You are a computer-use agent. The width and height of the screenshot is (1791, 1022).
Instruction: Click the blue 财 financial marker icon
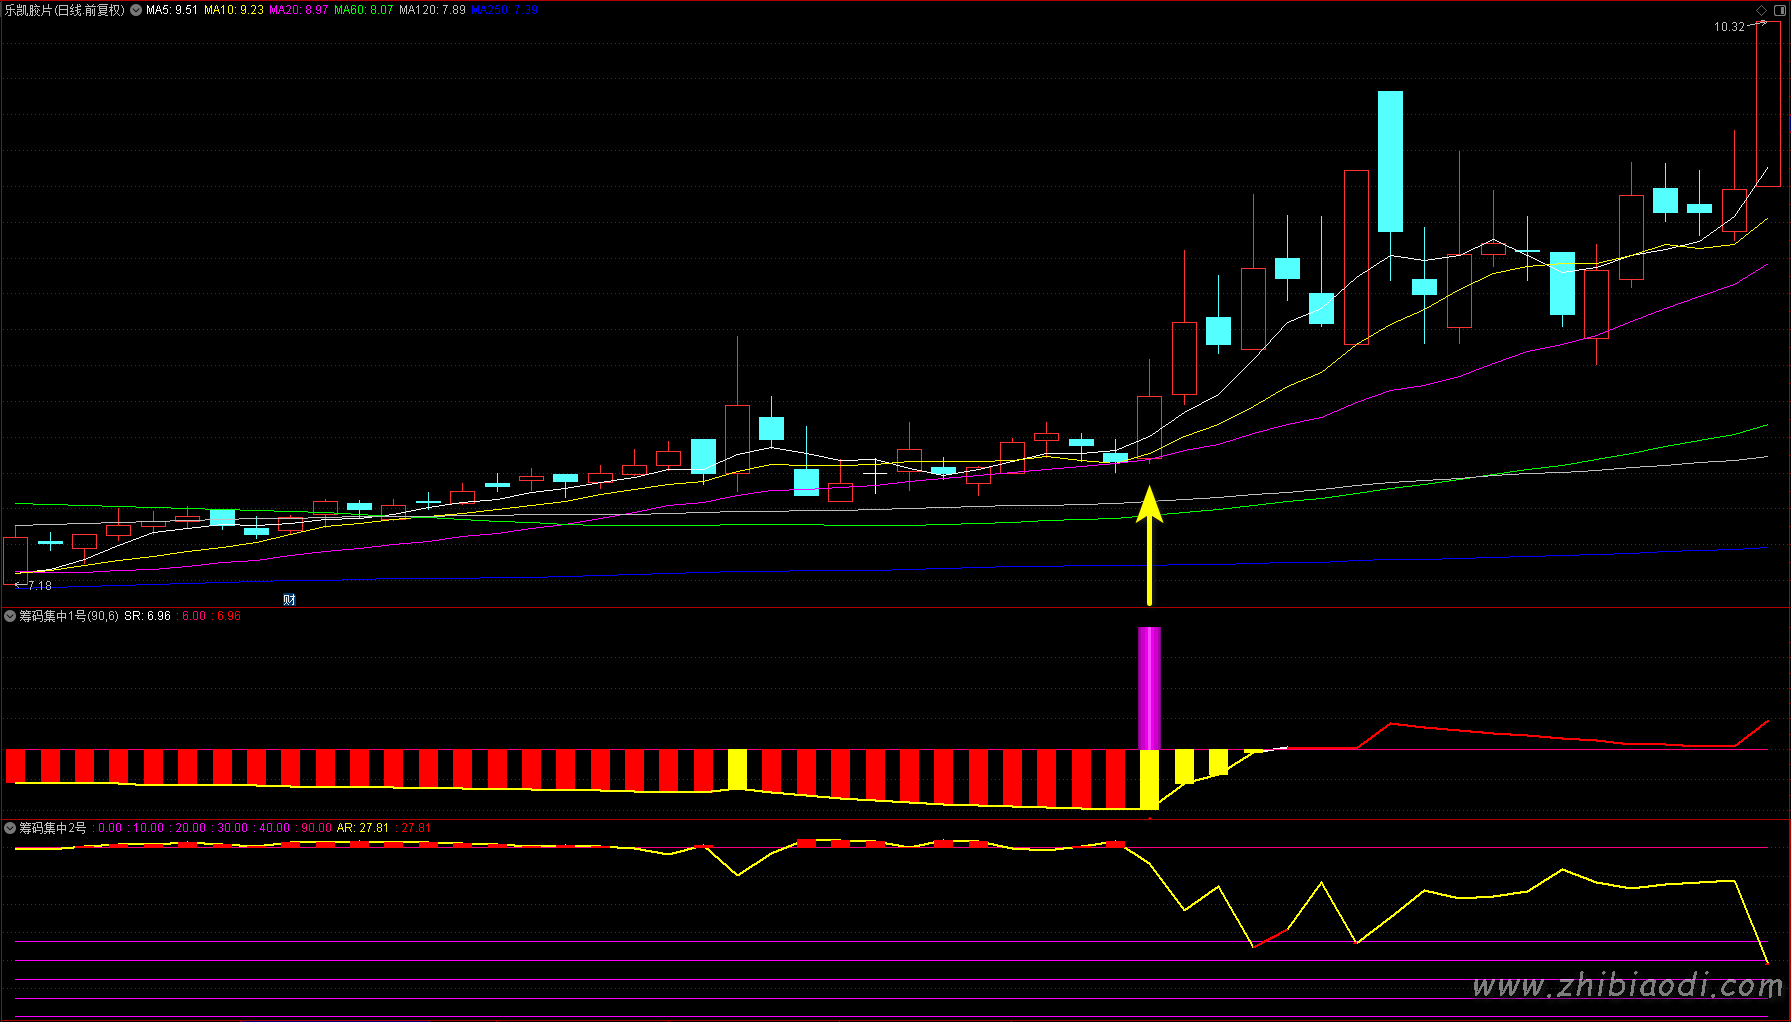[x=289, y=600]
